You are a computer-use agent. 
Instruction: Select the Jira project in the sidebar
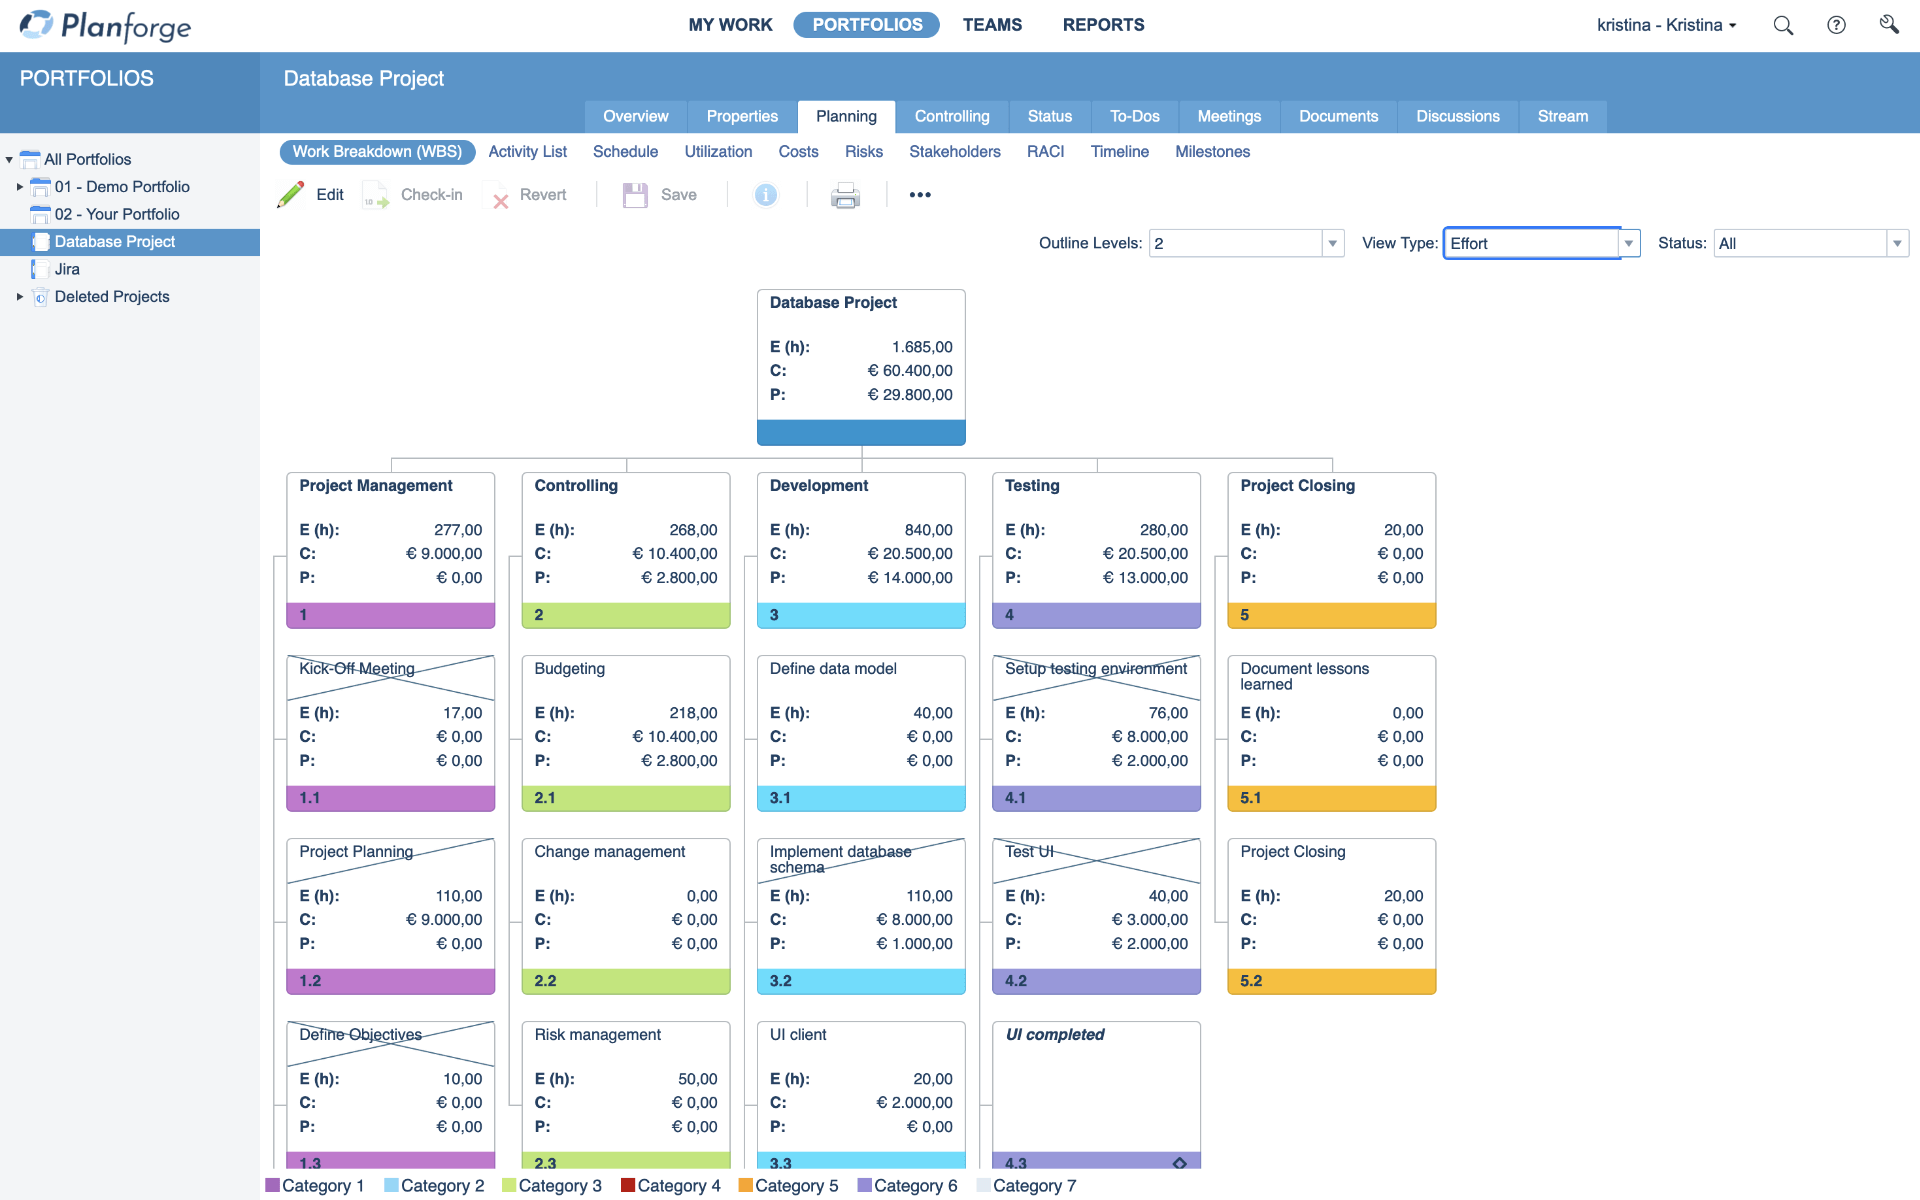click(68, 268)
